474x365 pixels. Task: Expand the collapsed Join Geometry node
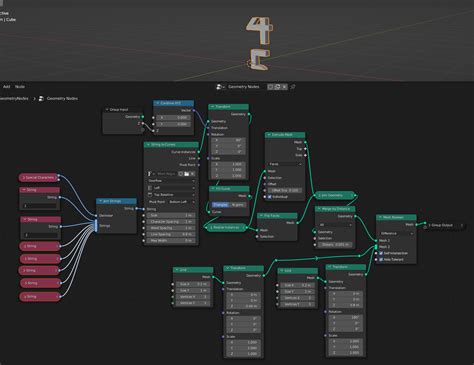pyautogui.click(x=320, y=195)
